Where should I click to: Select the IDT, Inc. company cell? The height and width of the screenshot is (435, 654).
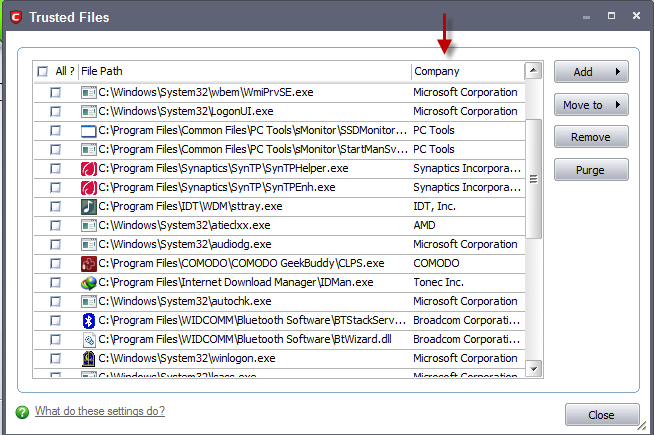pyautogui.click(x=435, y=206)
